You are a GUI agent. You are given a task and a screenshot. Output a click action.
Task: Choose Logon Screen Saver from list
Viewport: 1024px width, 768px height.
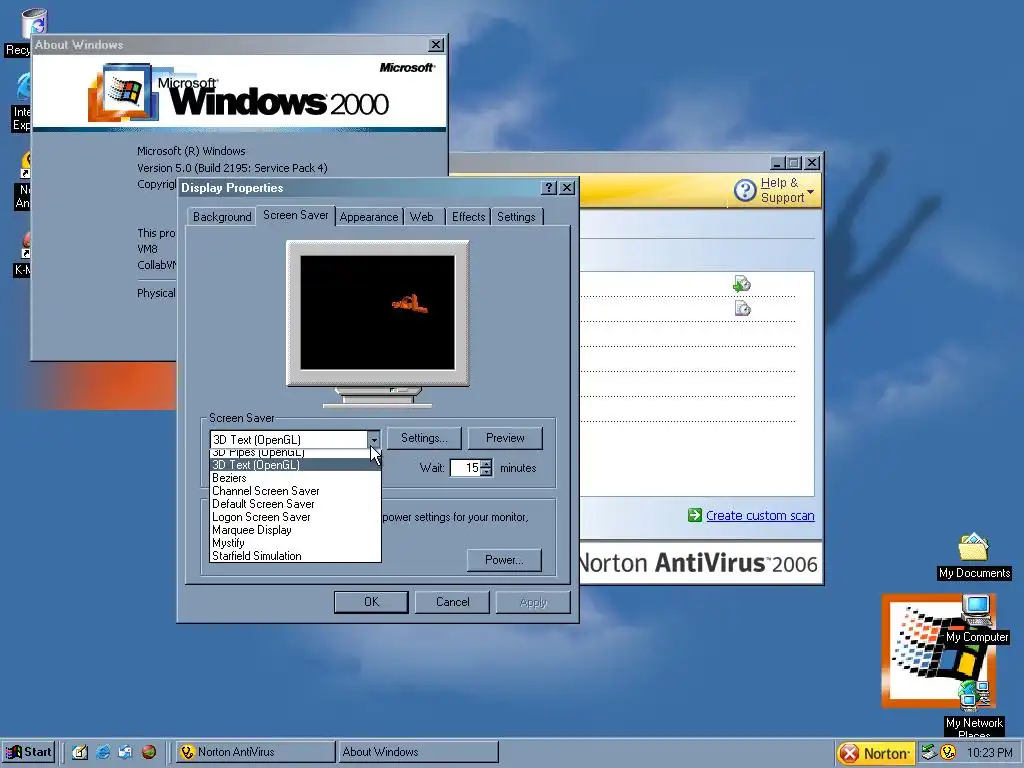[x=295, y=517]
